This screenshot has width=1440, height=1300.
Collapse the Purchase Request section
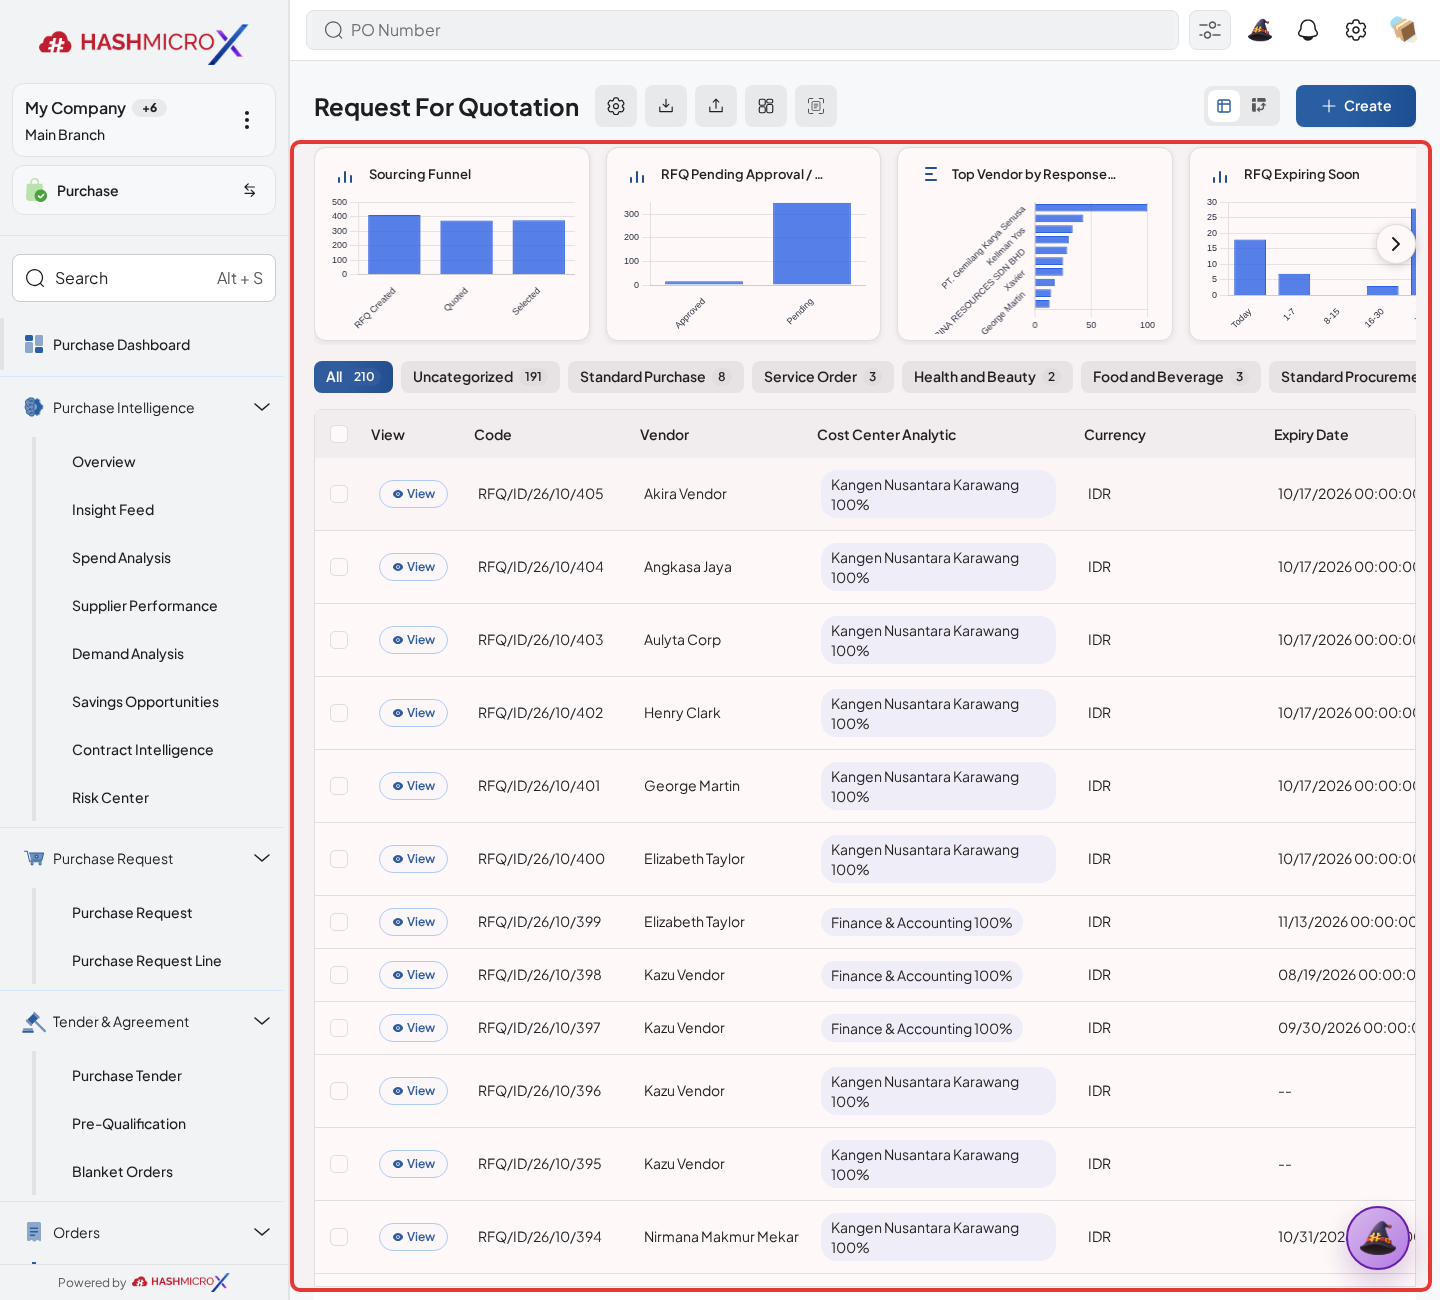pyautogui.click(x=262, y=858)
